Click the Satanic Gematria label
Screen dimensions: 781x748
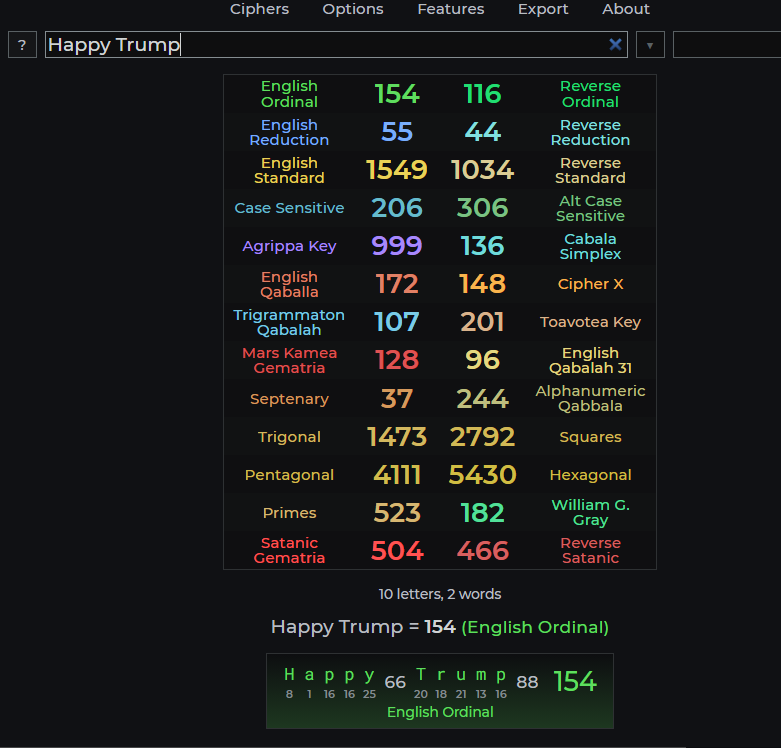click(x=289, y=550)
